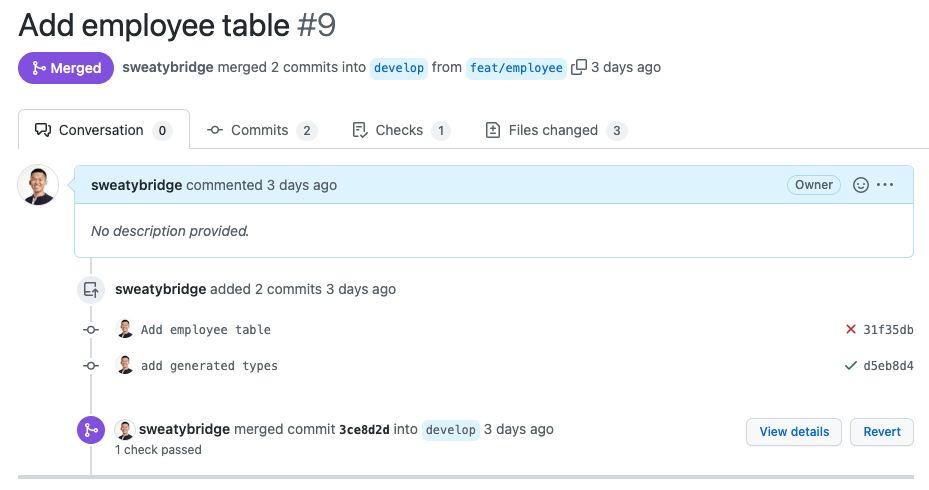Image resolution: width=929 pixels, height=490 pixels.
Task: Click the avatar next to the merged commit event
Action: (x=125, y=430)
